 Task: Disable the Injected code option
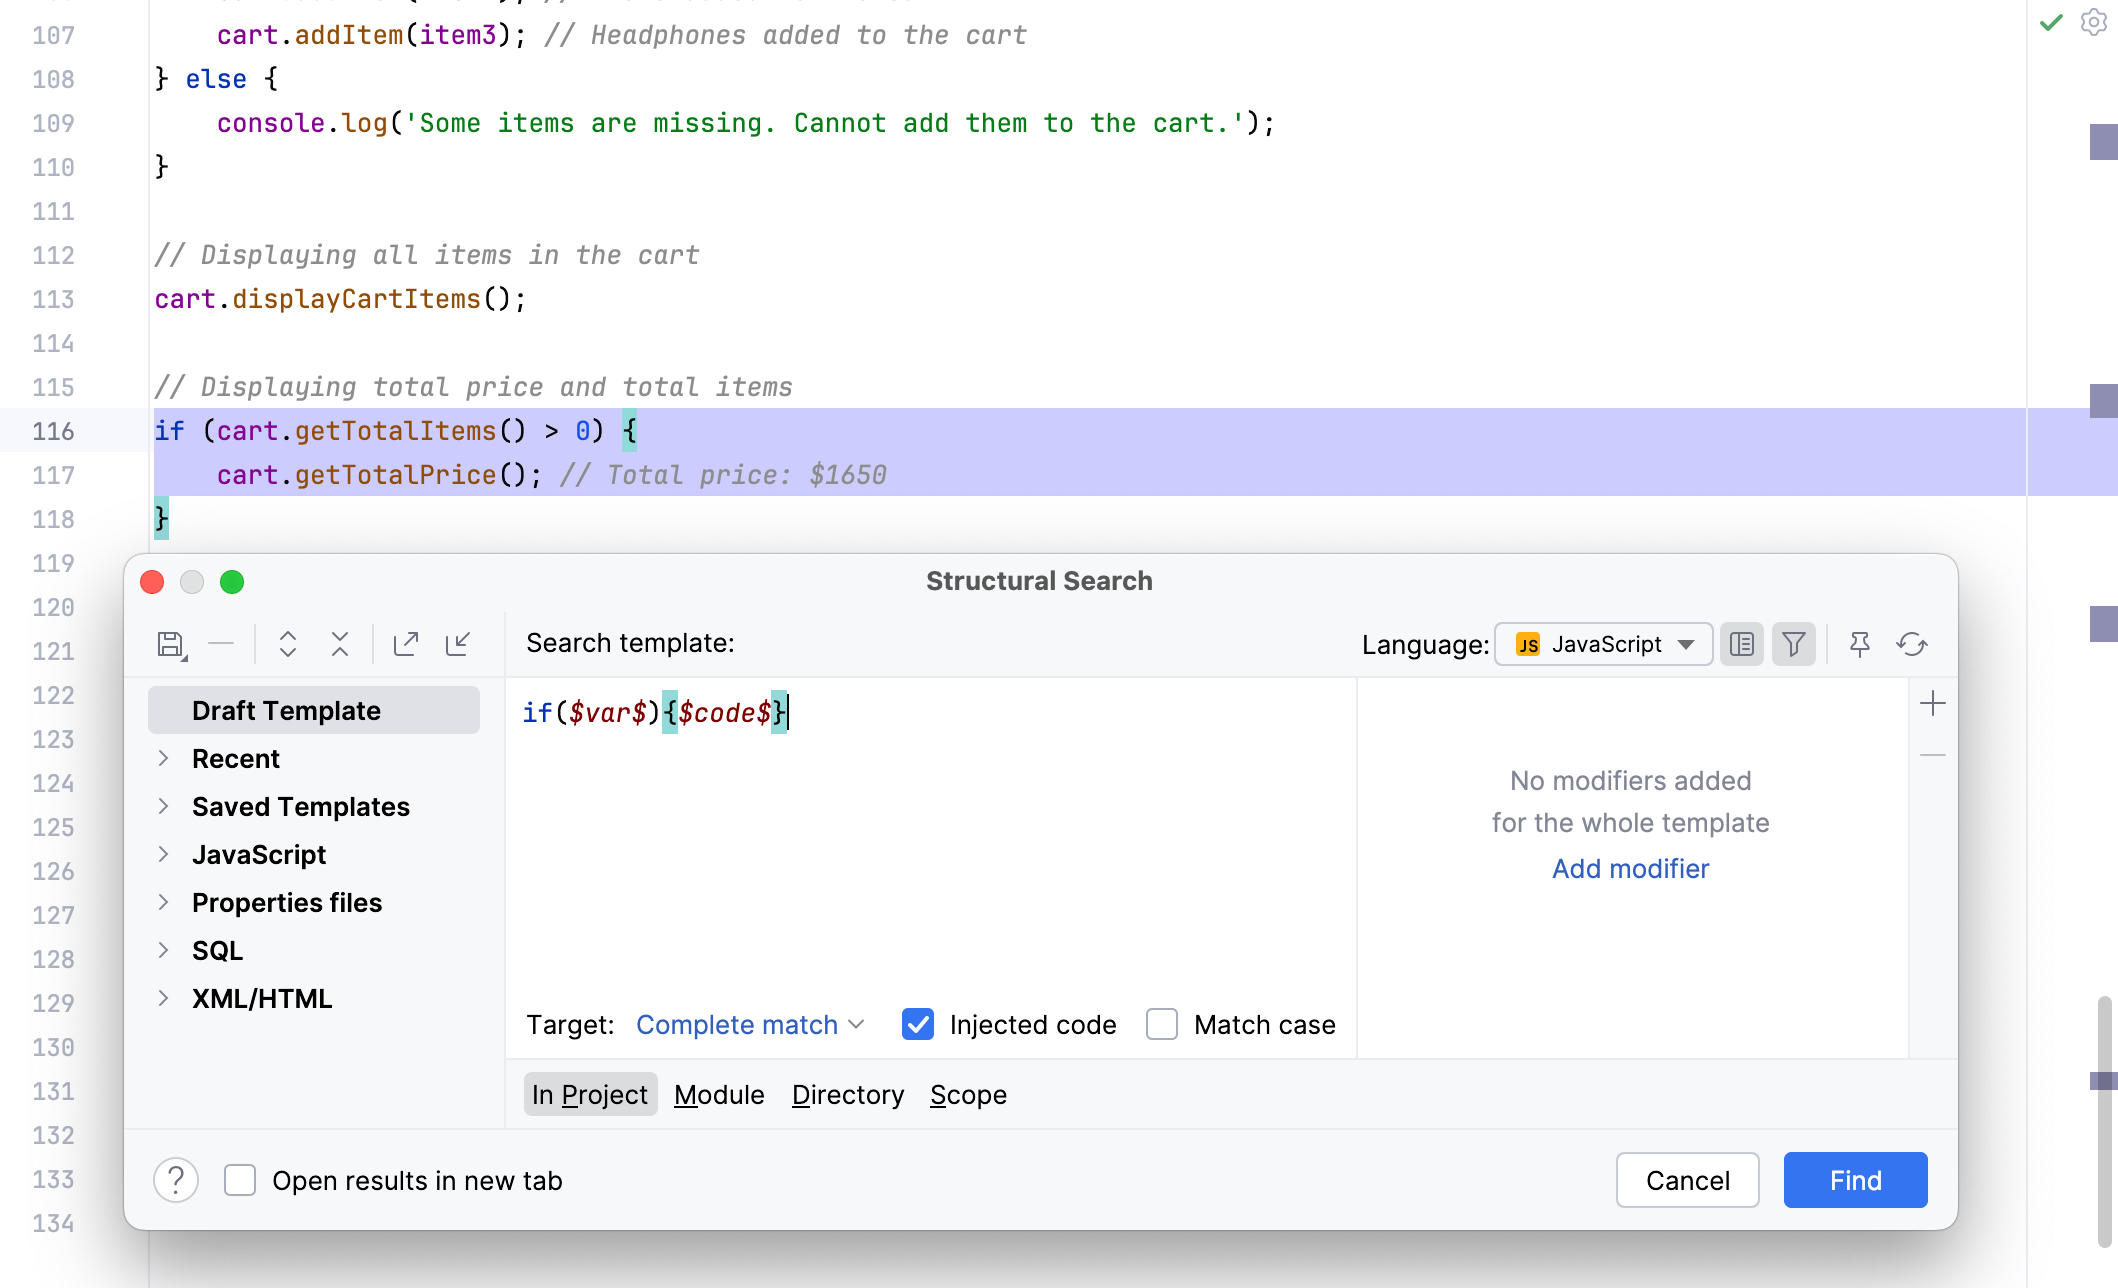coord(917,1024)
